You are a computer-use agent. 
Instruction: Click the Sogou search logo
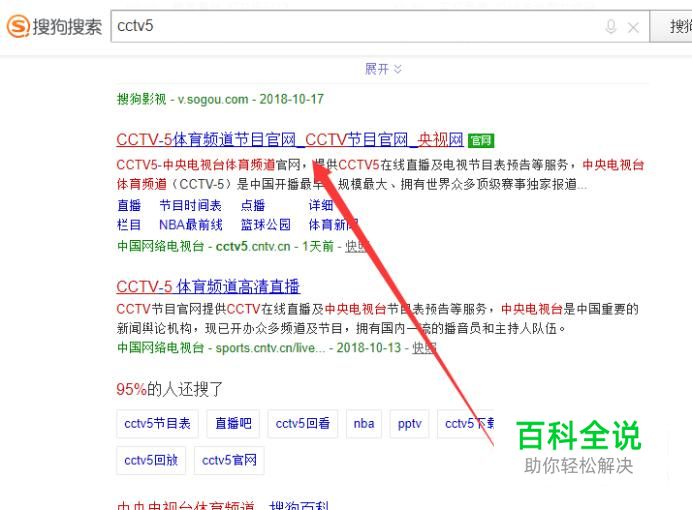click(x=54, y=26)
